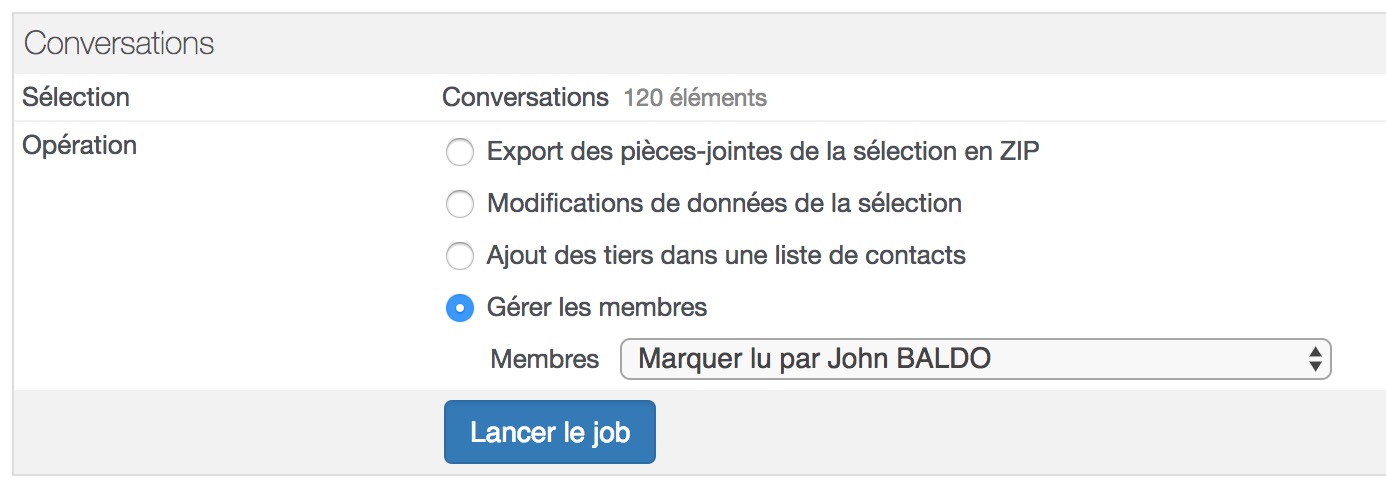Choose Modifications de données radio option

click(x=459, y=204)
